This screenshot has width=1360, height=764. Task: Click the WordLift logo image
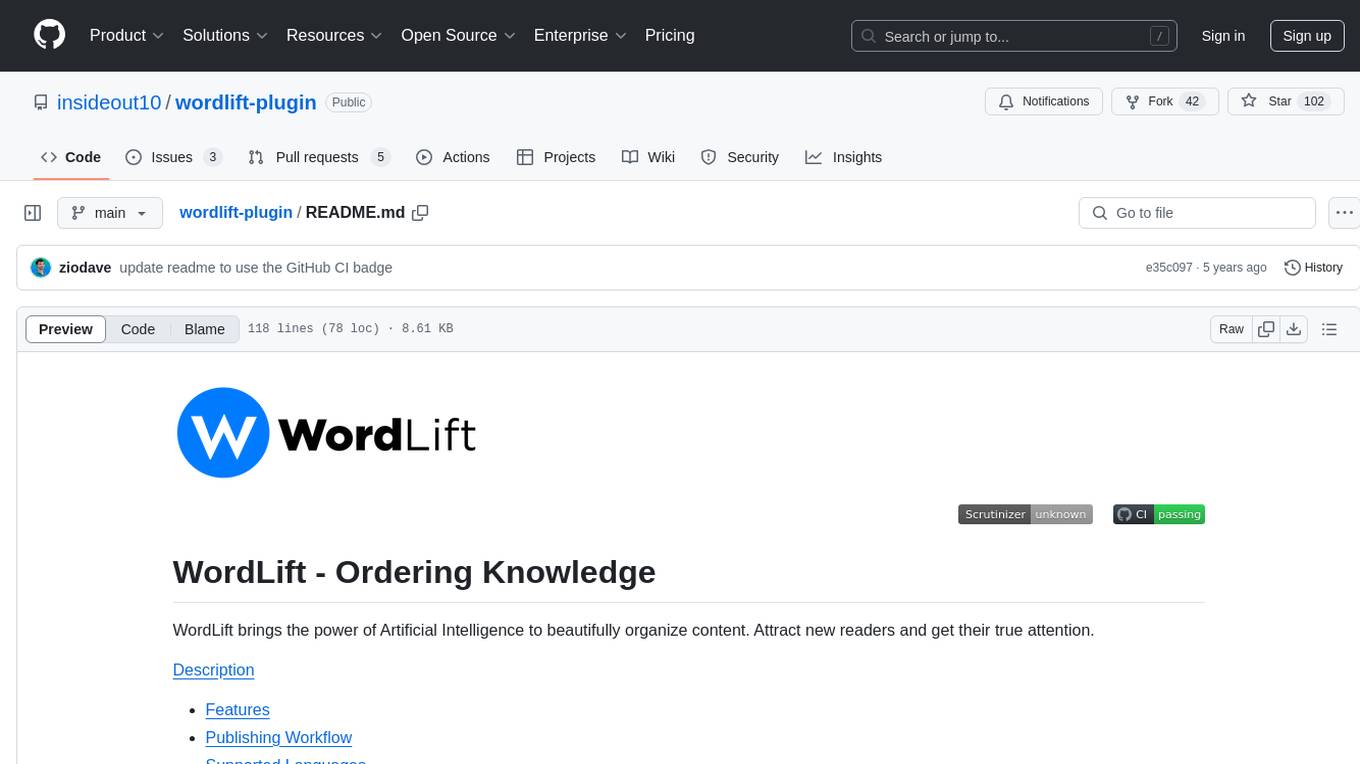326,433
